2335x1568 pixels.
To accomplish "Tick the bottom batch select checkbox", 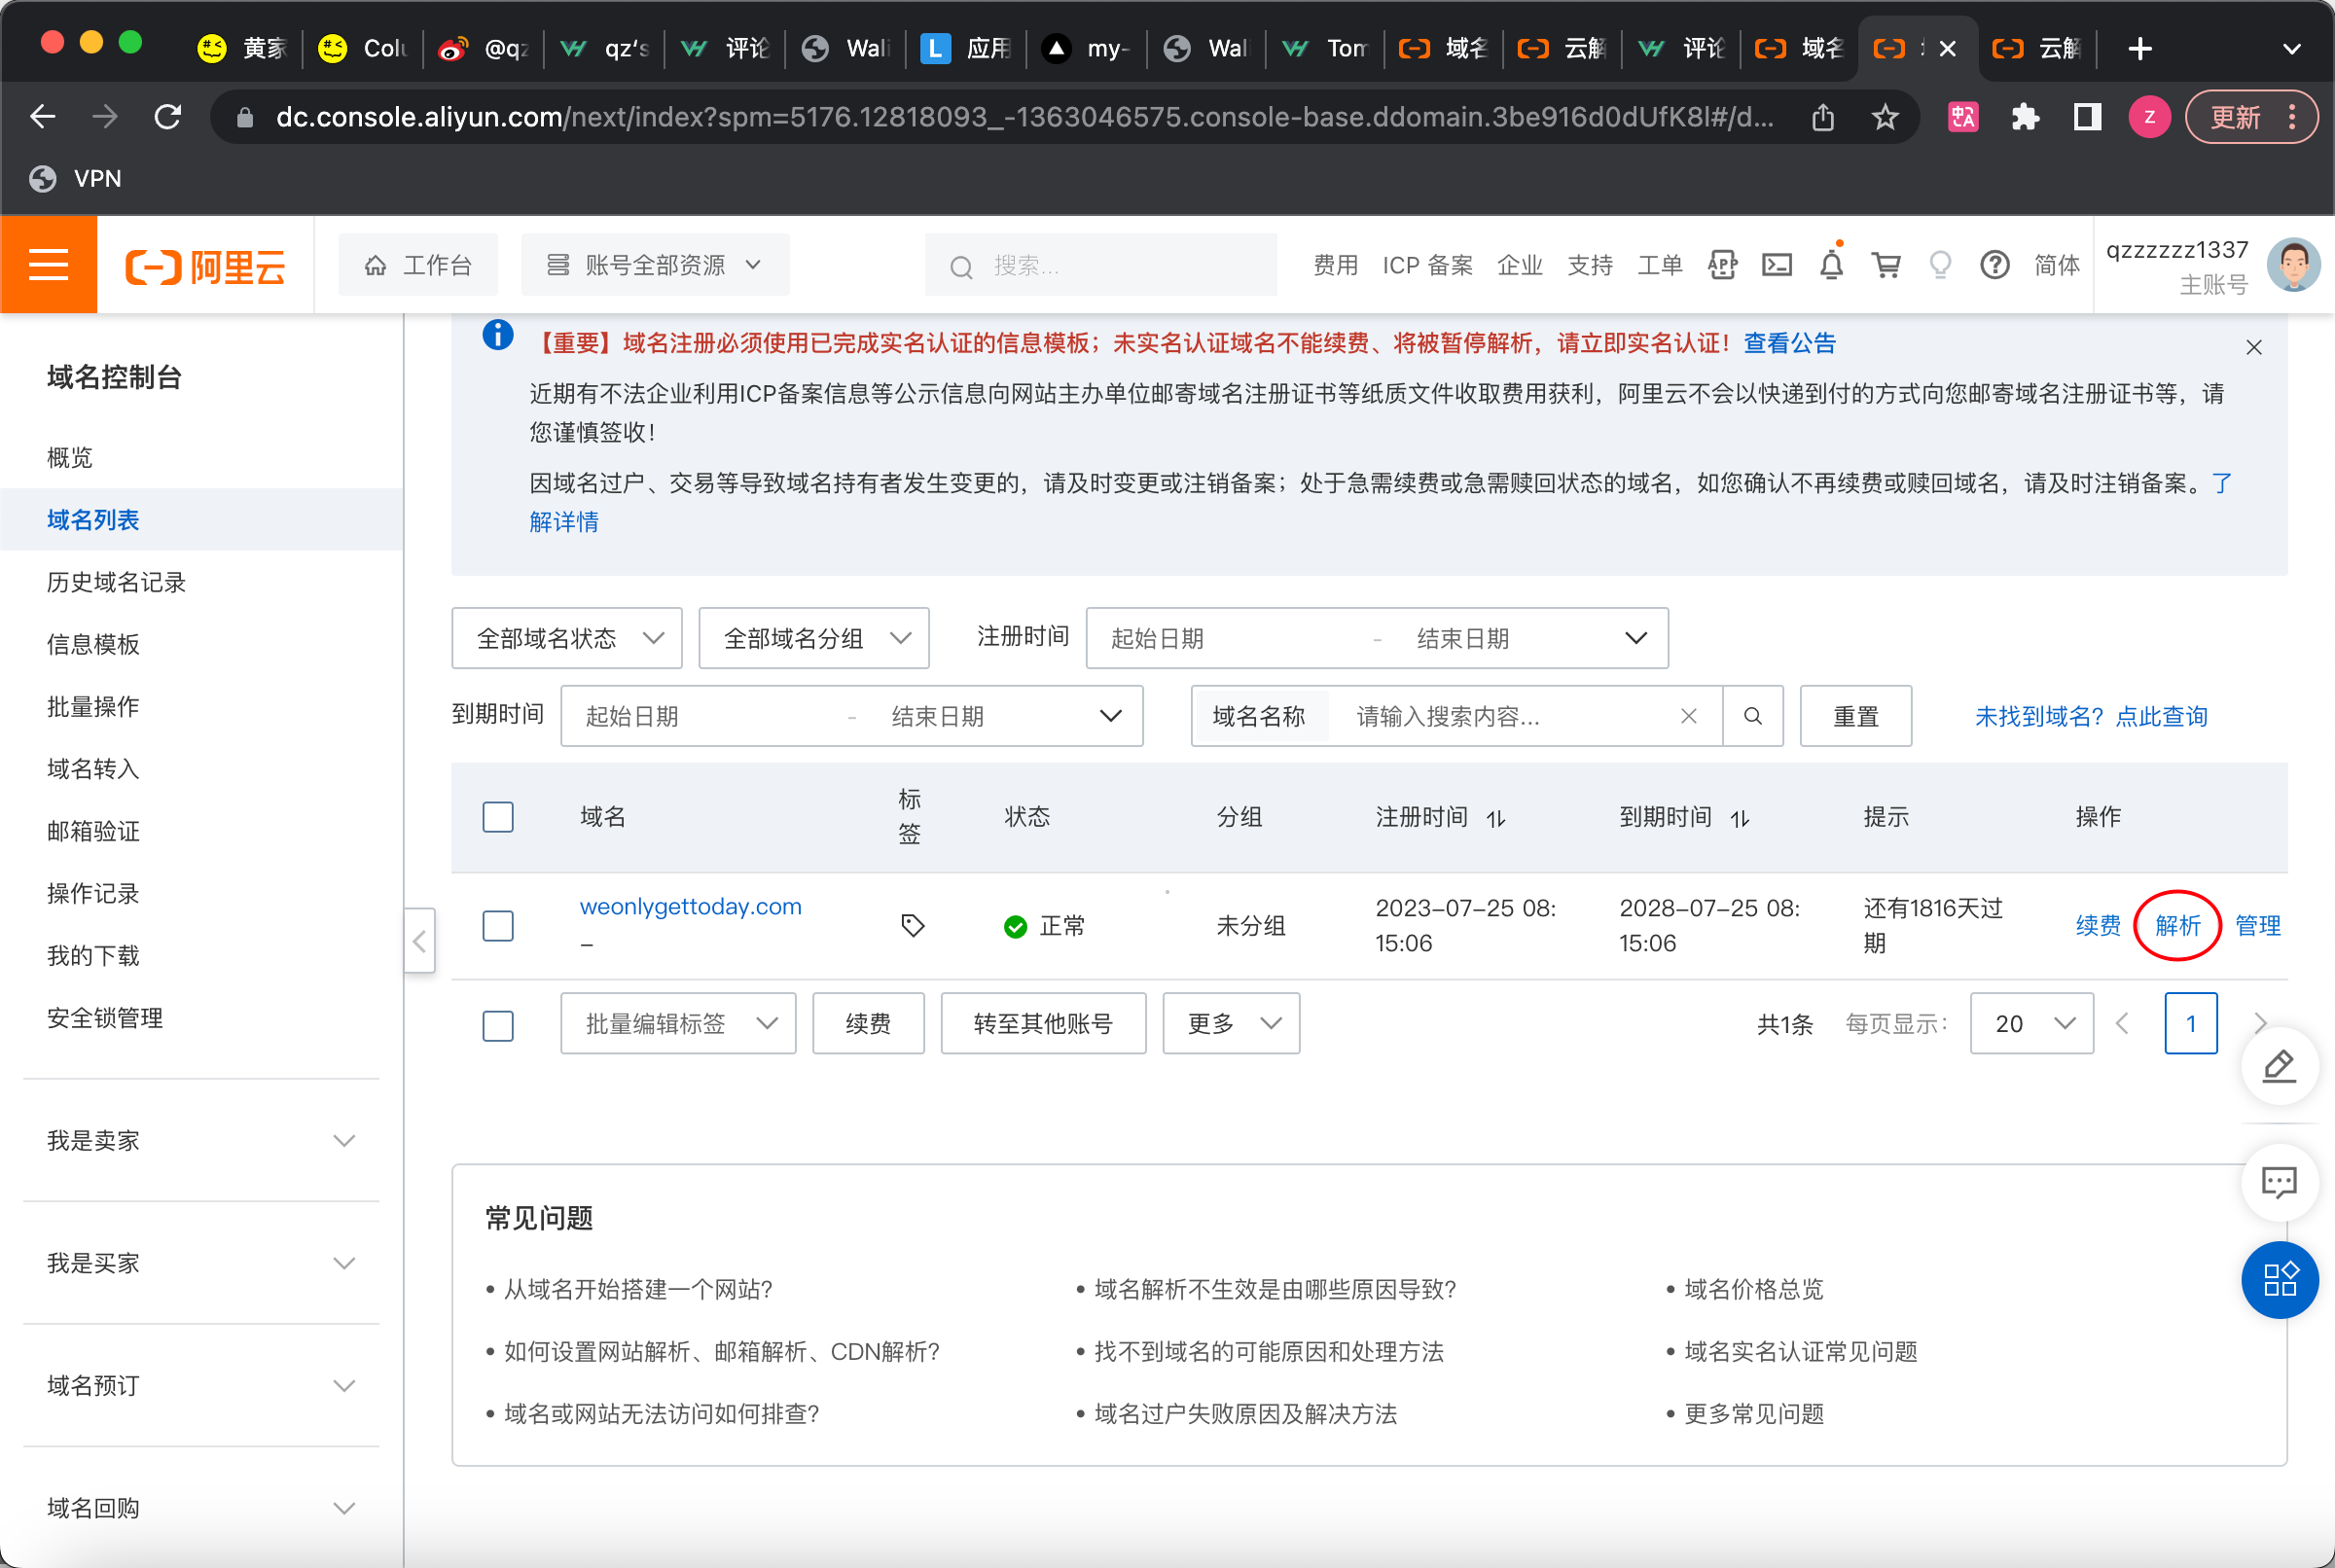I will coord(498,1025).
